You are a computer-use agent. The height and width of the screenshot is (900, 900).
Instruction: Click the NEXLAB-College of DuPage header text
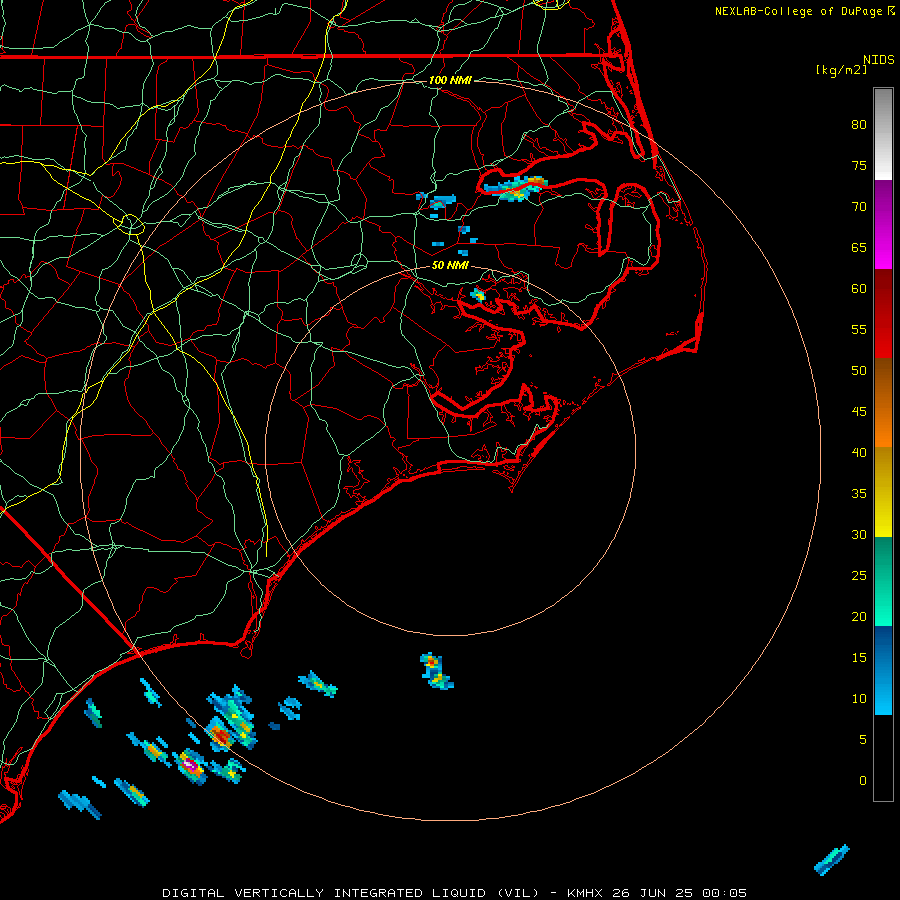tap(798, 11)
